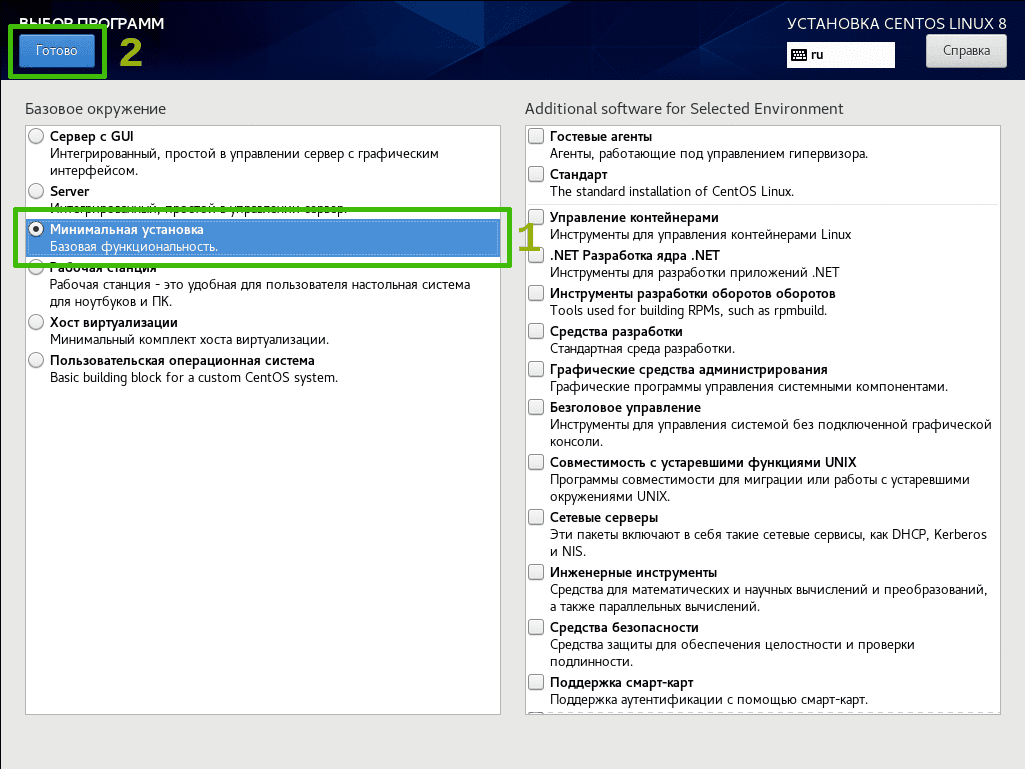Click the blue Готово button
Image resolution: width=1025 pixels, height=769 pixels.
tap(57, 50)
